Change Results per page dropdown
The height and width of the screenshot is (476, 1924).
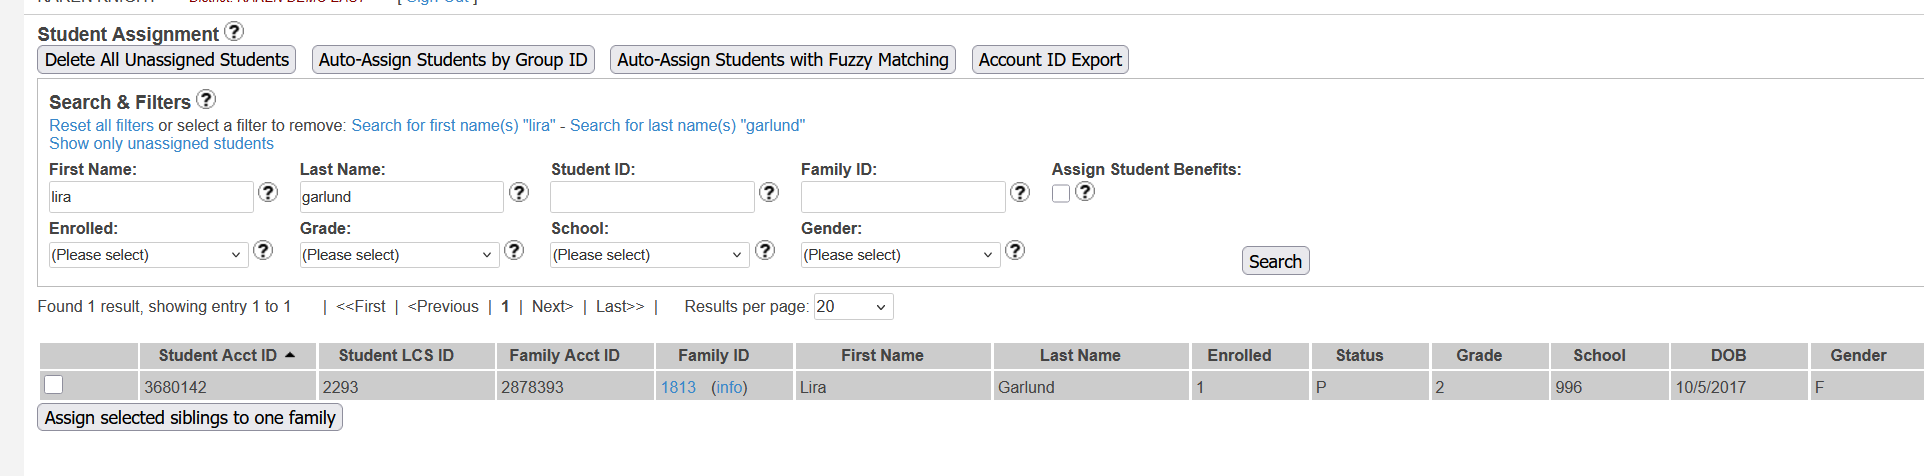853,307
